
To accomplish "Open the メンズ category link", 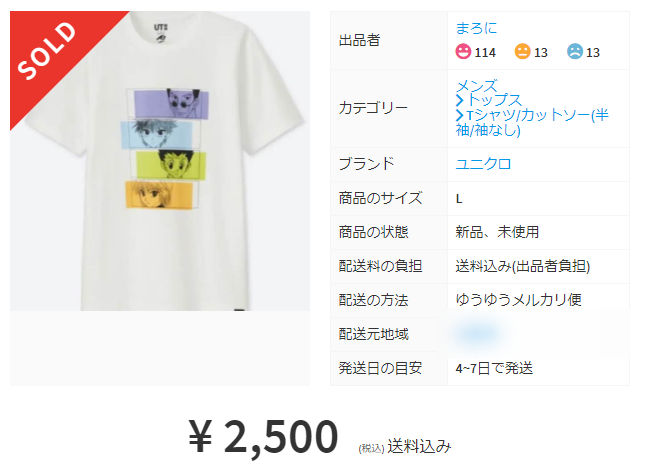I will click(477, 86).
